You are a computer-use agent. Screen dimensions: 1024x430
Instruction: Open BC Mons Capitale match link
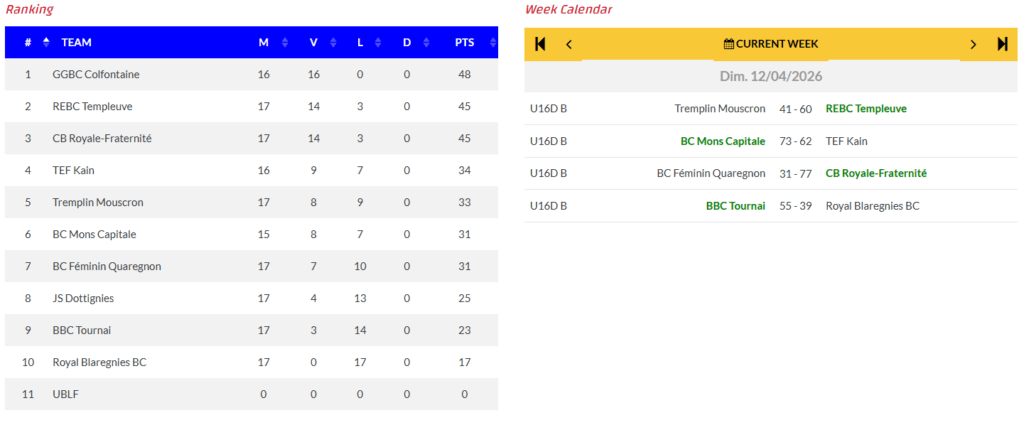click(723, 141)
